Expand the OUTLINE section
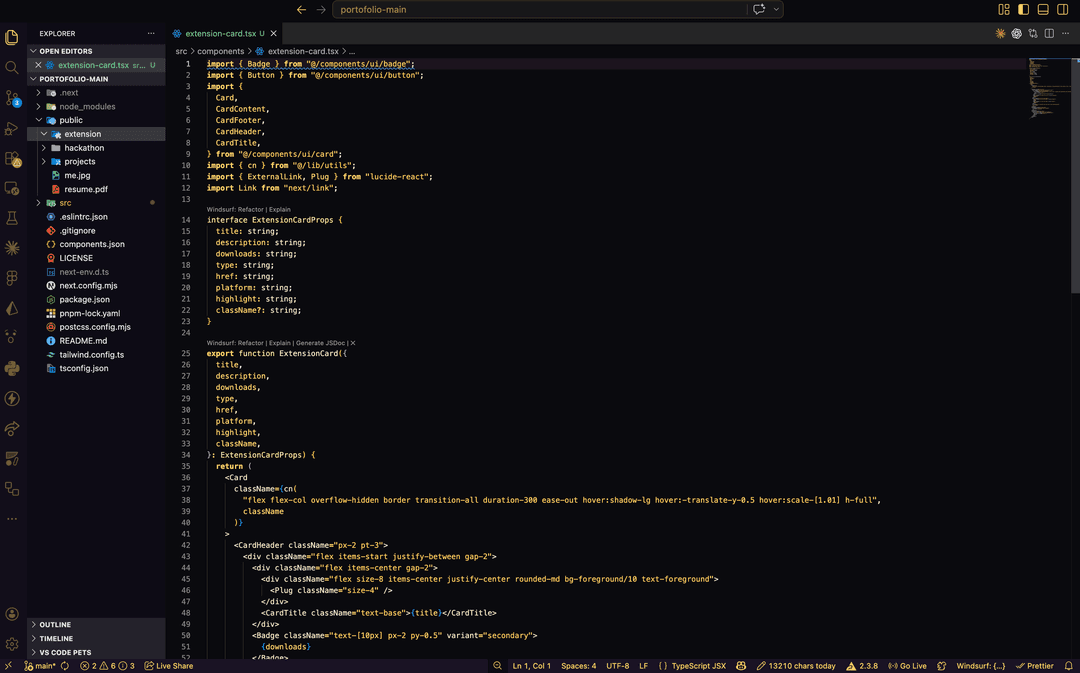1080x673 pixels. pos(55,625)
